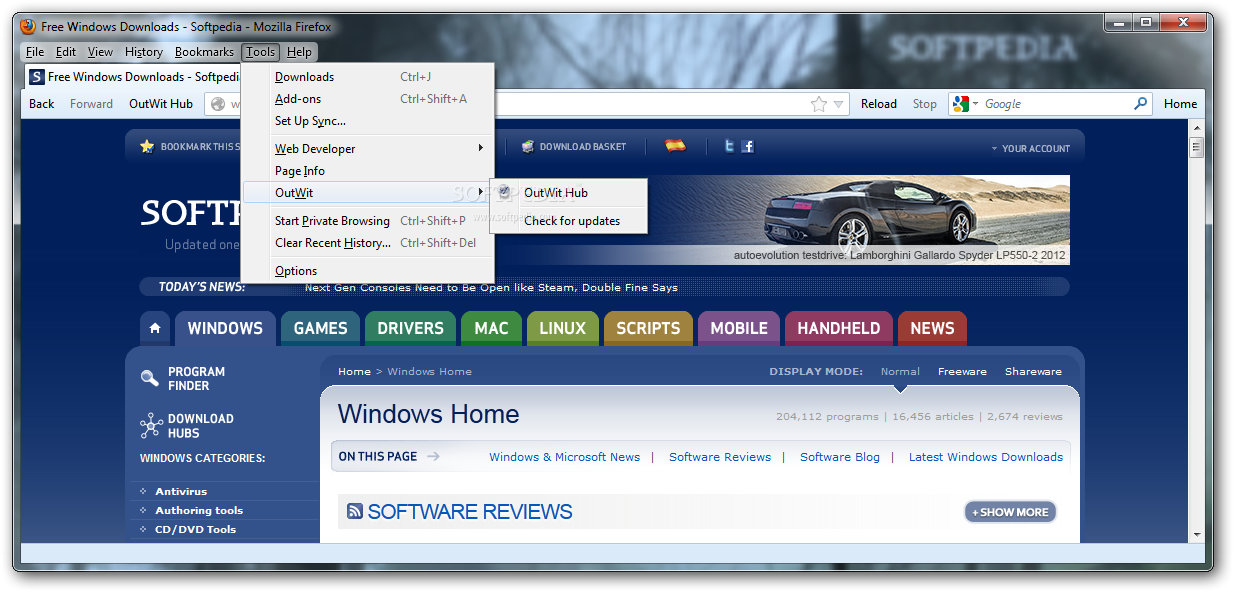The height and width of the screenshot is (592, 1234).
Task: Open Latest Windows Downloads link
Action: tap(986, 457)
